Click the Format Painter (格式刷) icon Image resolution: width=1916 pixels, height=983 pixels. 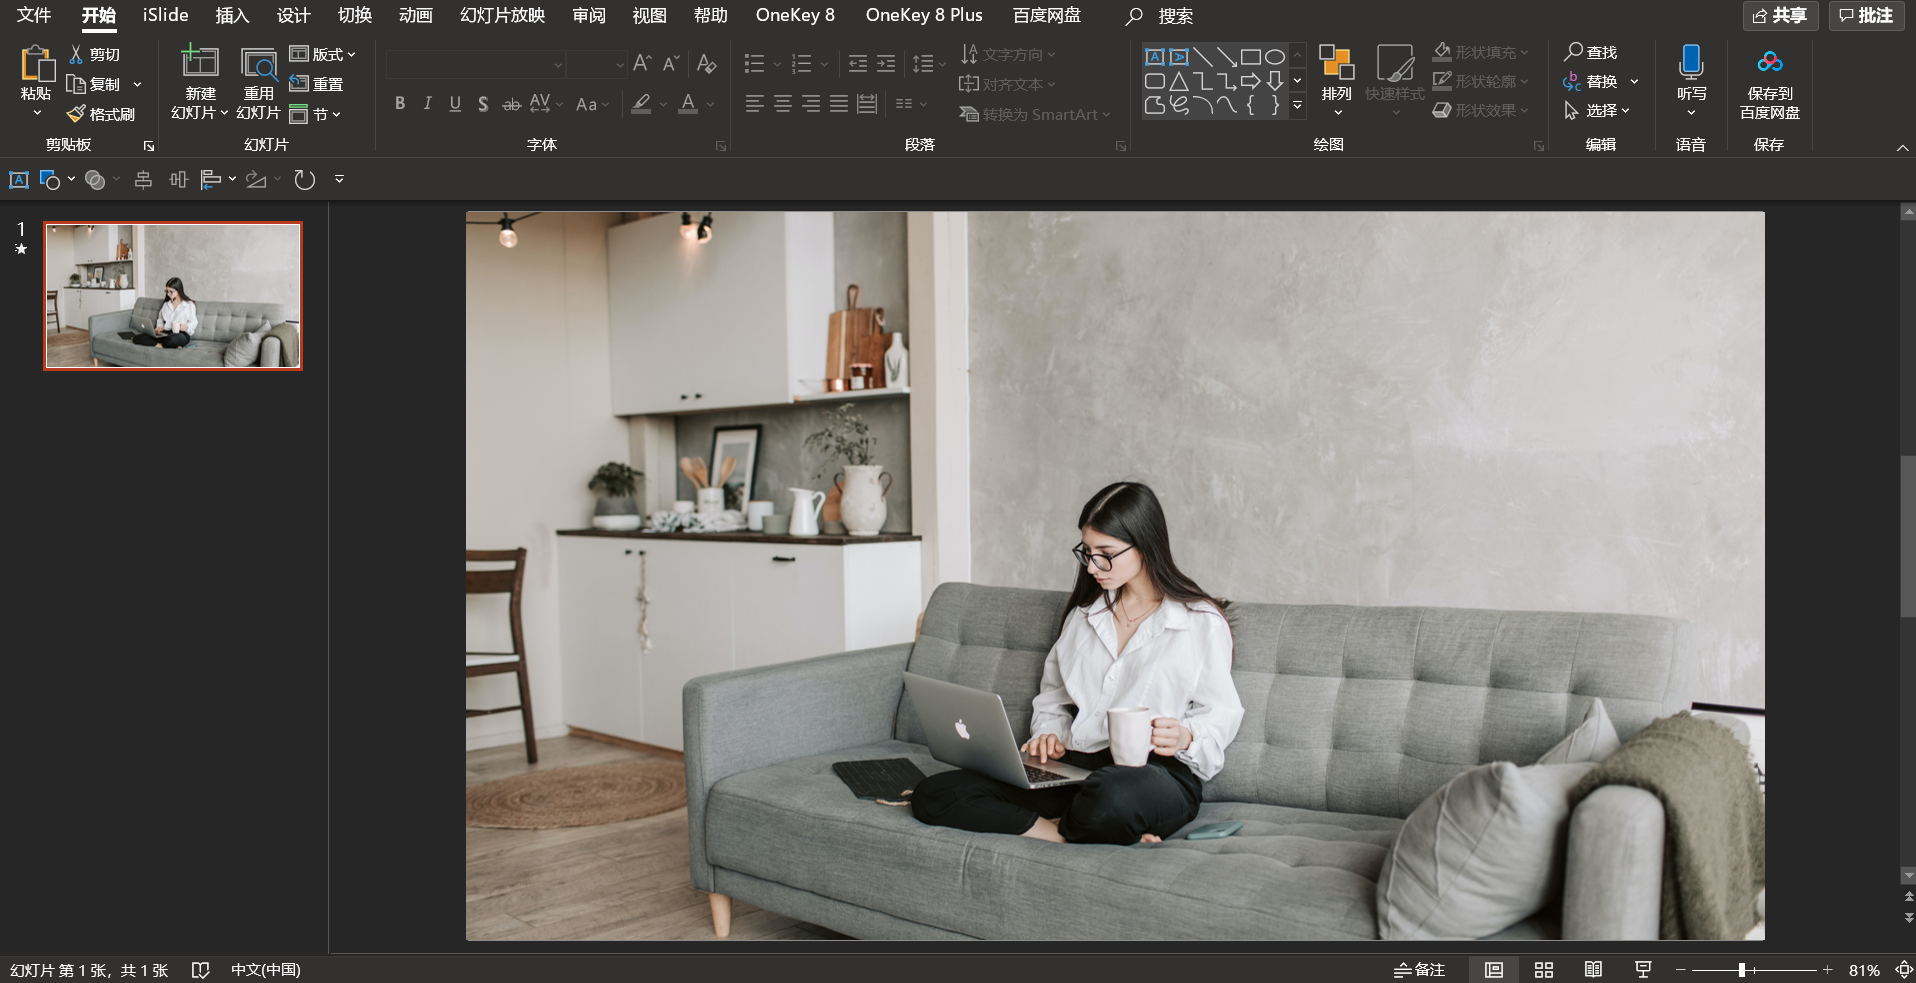click(x=77, y=114)
